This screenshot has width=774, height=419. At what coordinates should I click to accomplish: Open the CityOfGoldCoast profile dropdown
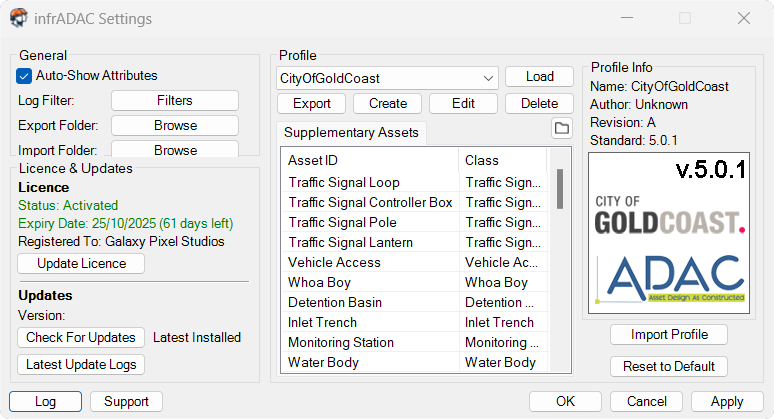tap(387, 78)
